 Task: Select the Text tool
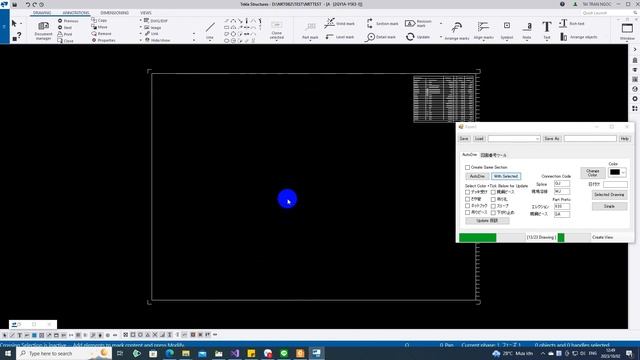pyautogui.click(x=547, y=30)
